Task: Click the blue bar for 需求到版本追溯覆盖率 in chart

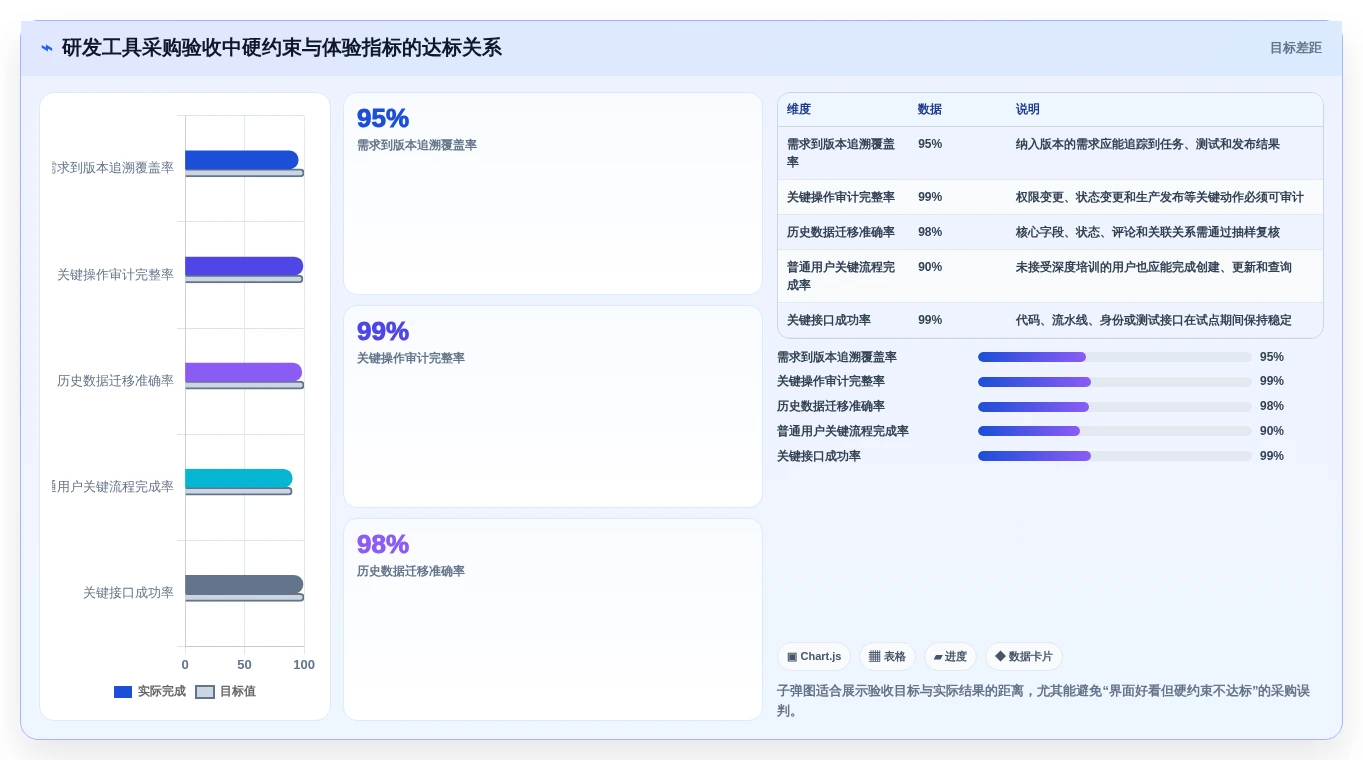Action: 242,160
